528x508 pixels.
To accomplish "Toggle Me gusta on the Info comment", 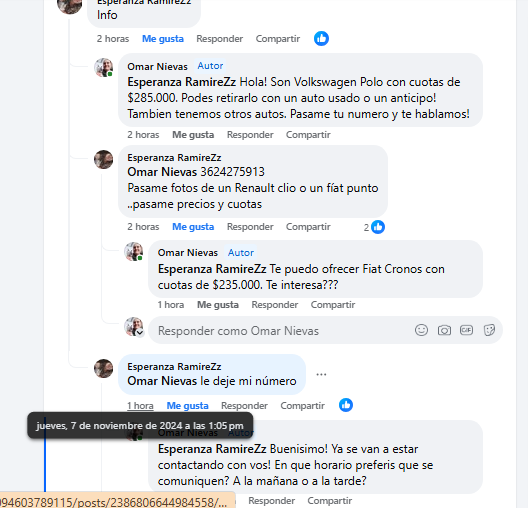I will click(x=163, y=39).
